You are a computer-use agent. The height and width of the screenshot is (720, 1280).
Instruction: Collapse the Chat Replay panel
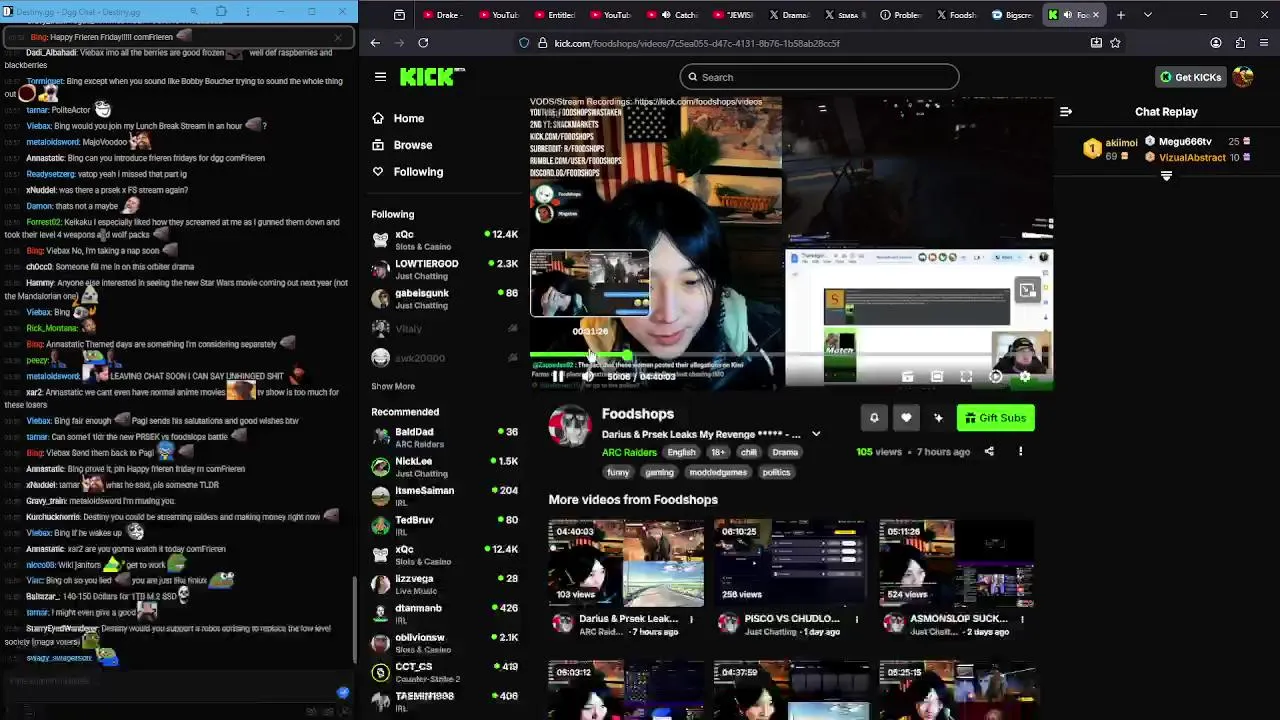point(1066,112)
